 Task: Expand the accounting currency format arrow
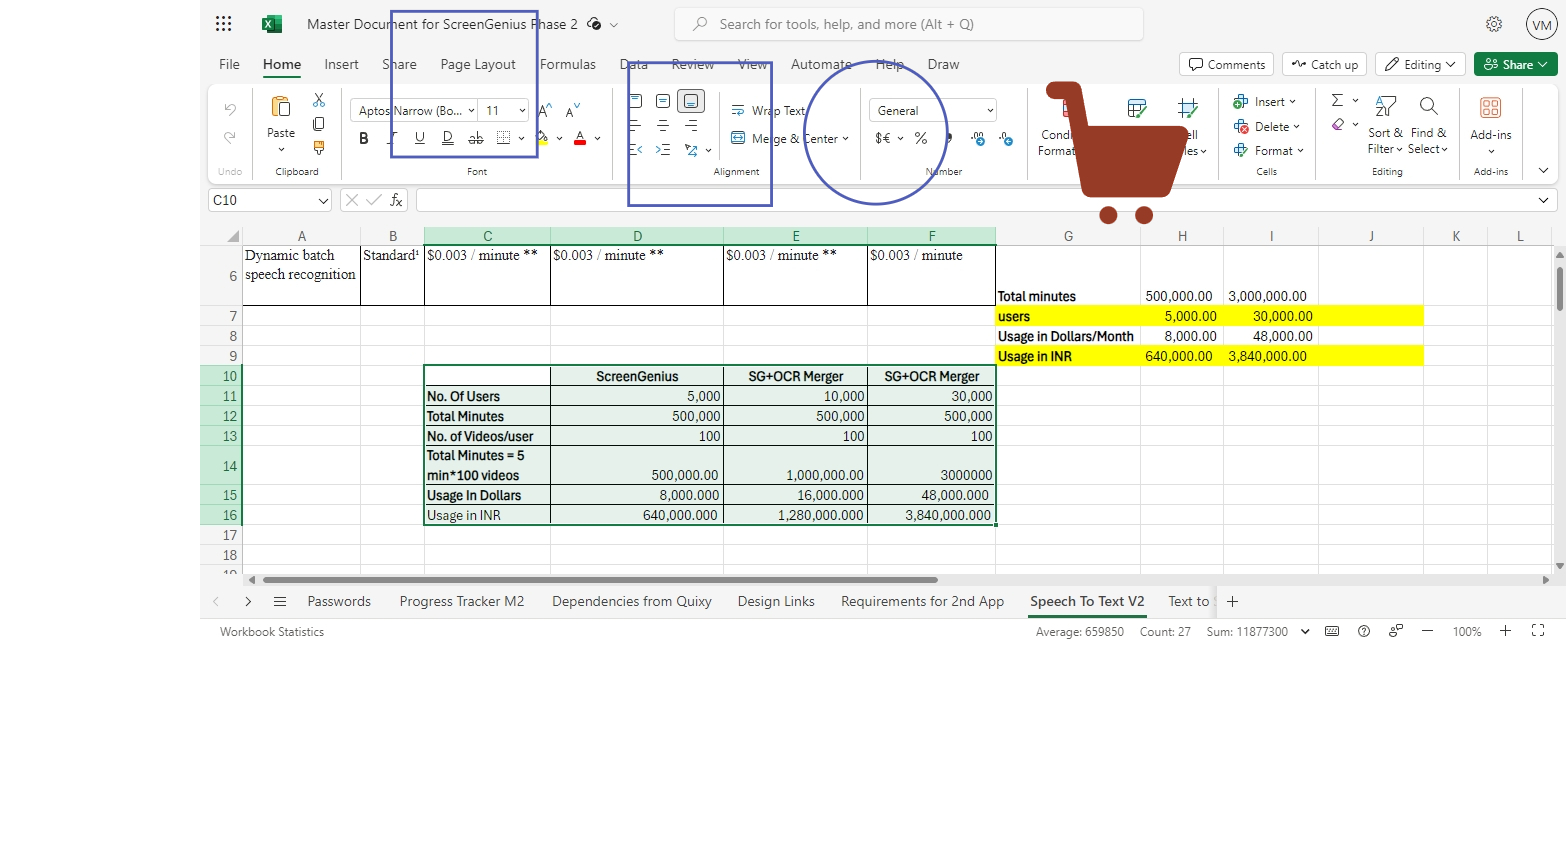click(x=900, y=138)
